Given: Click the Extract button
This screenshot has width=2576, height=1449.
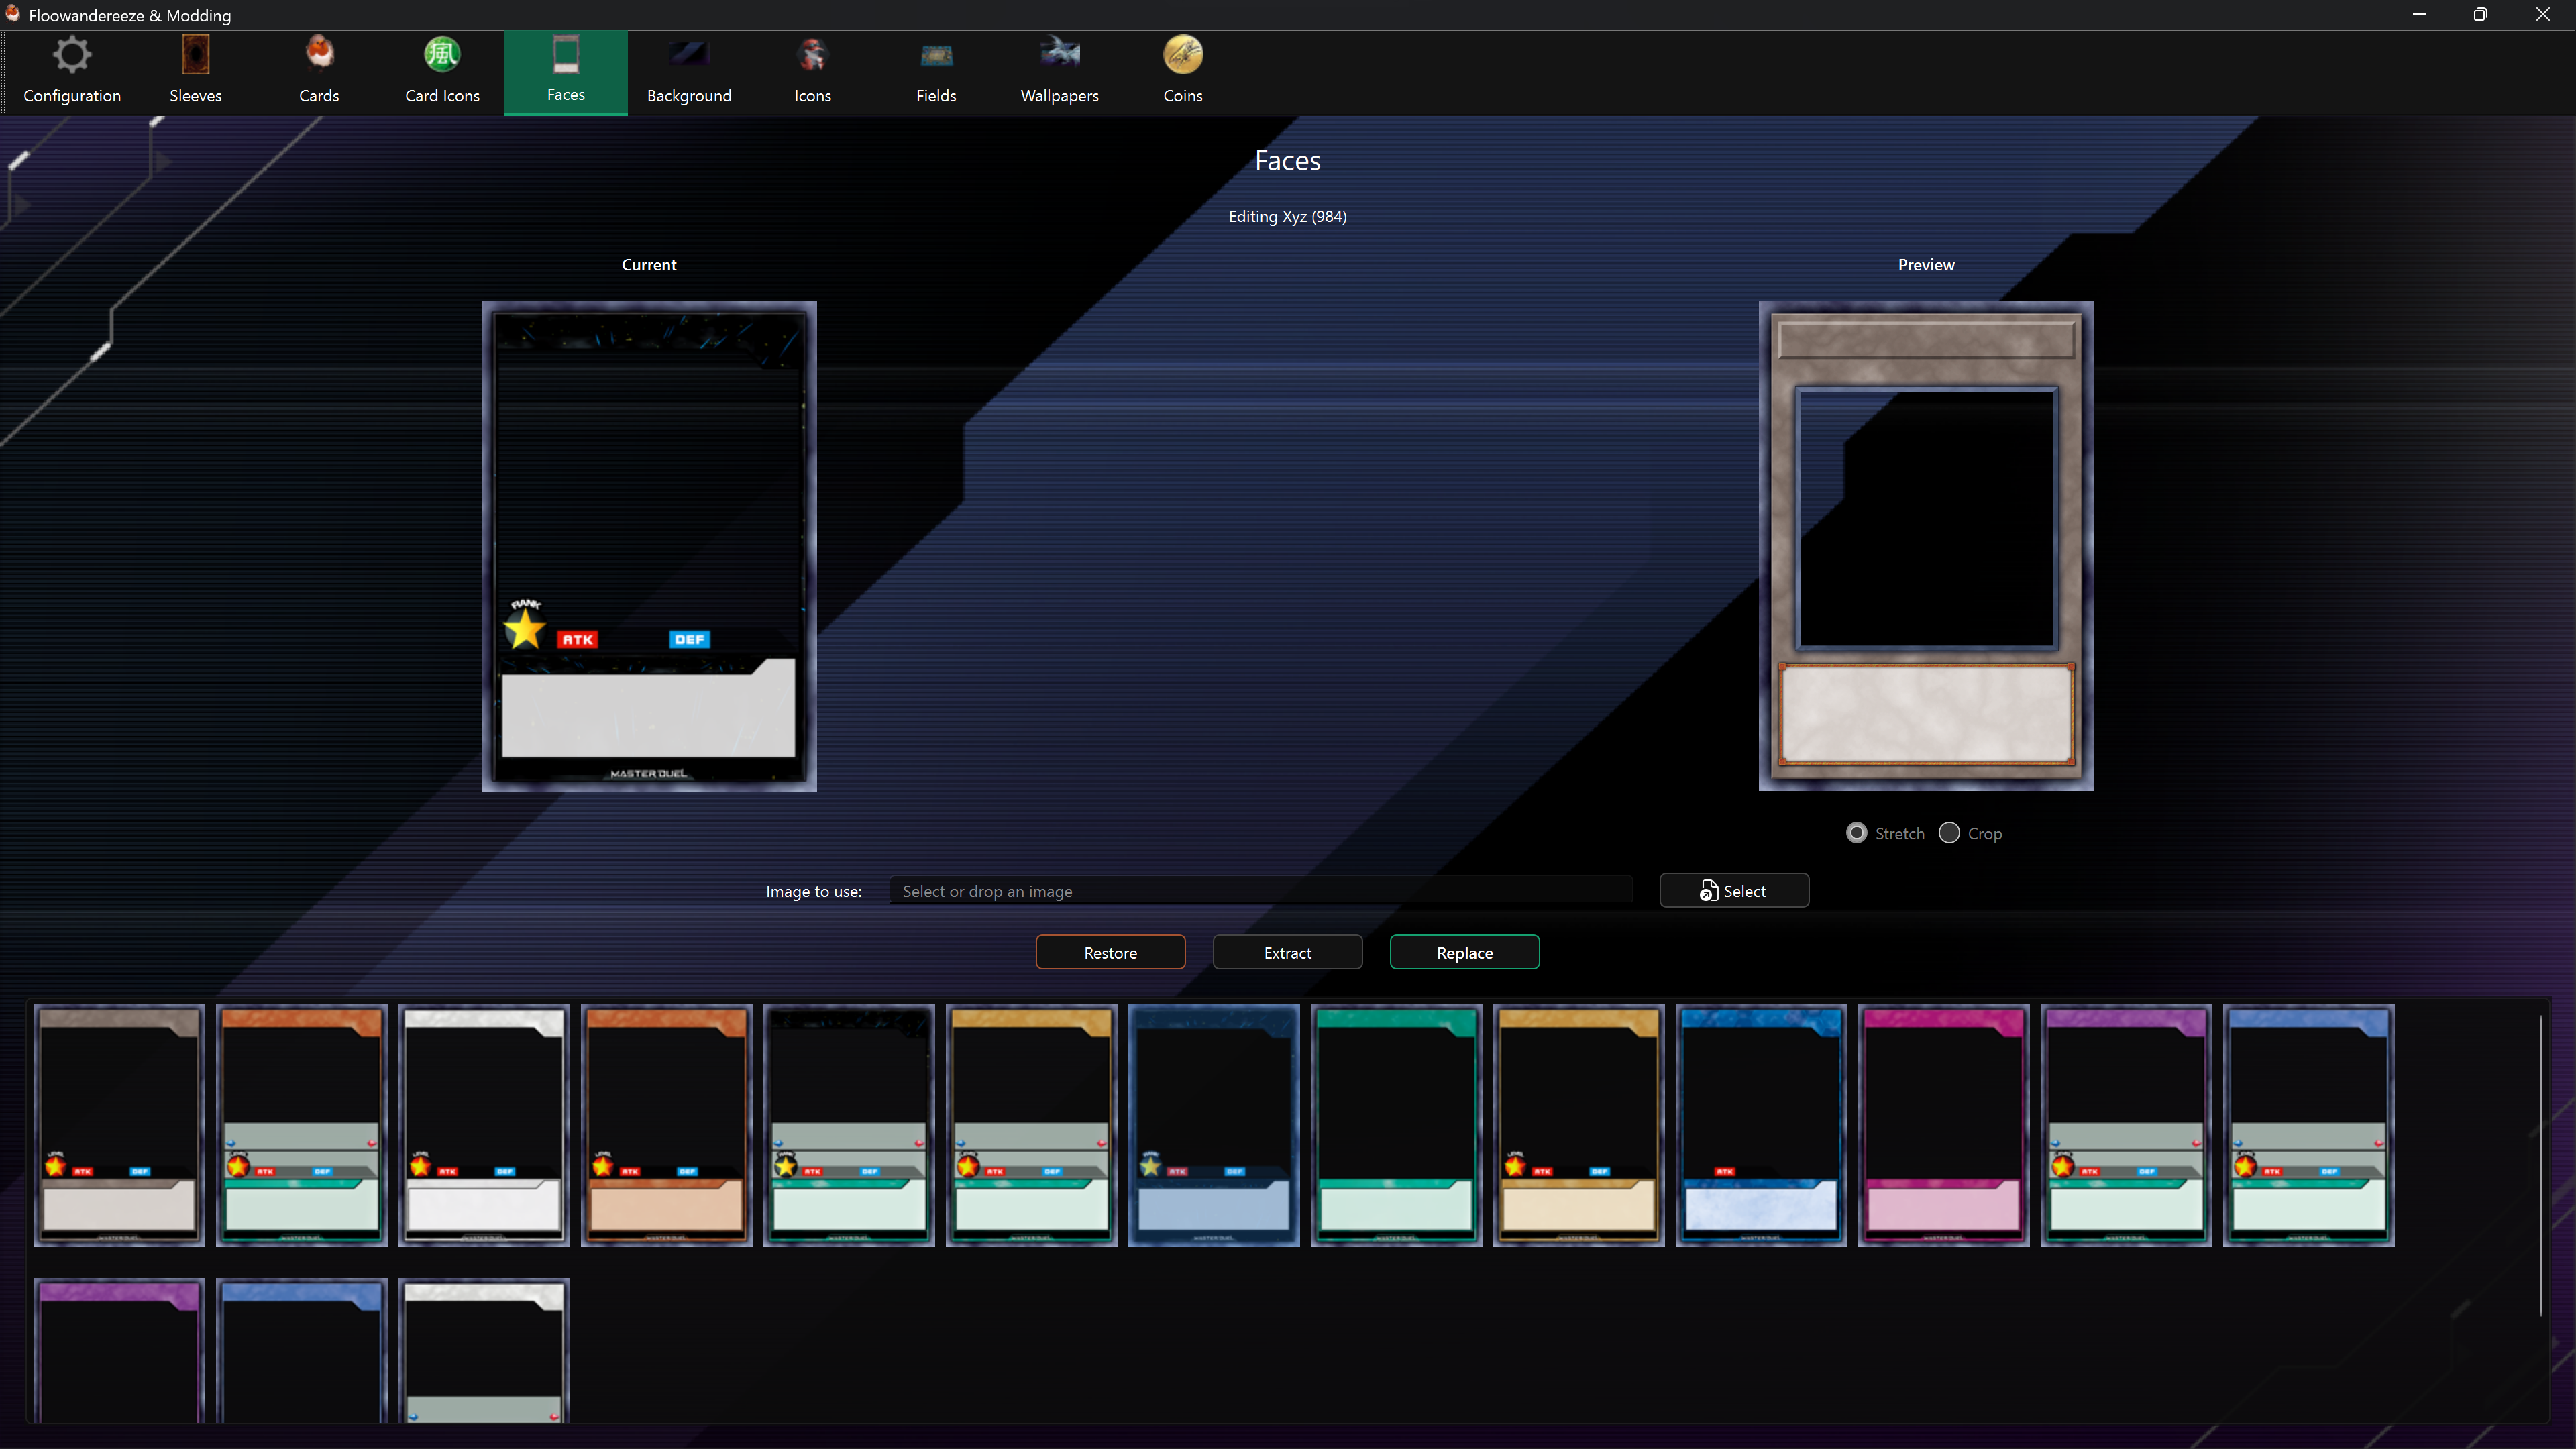Looking at the screenshot, I should (x=1287, y=953).
